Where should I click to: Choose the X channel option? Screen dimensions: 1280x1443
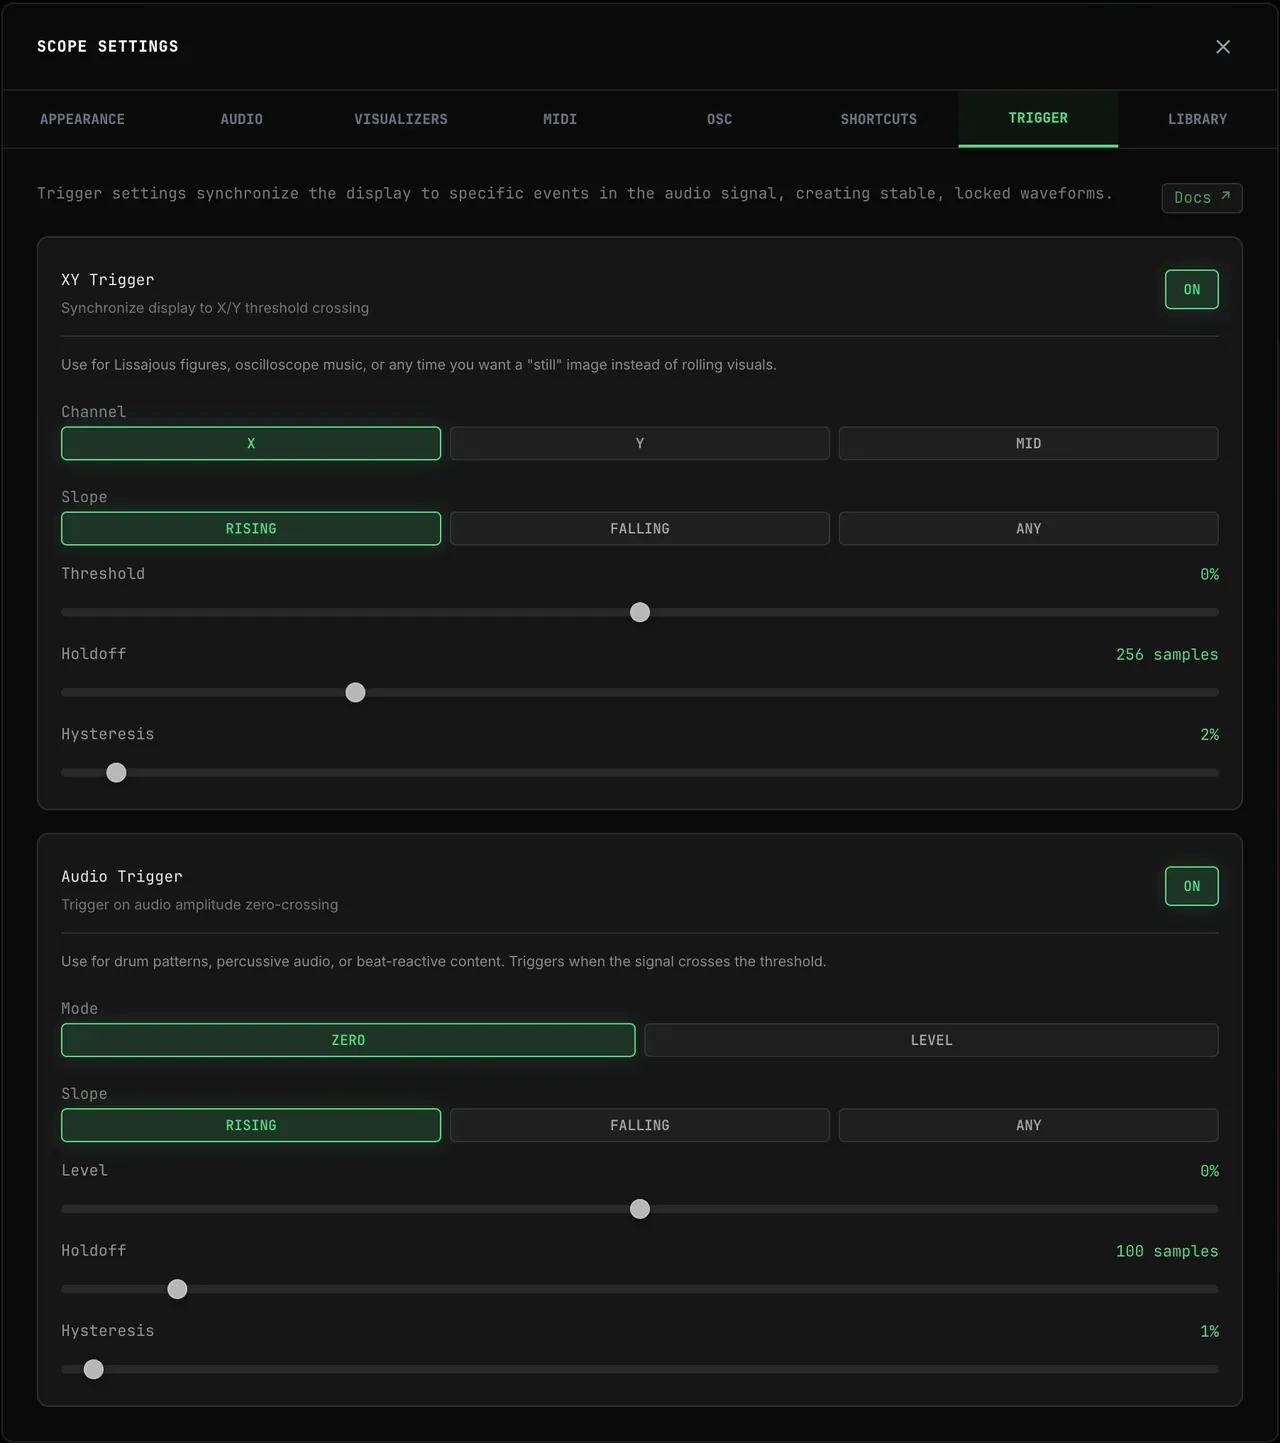[x=251, y=443]
